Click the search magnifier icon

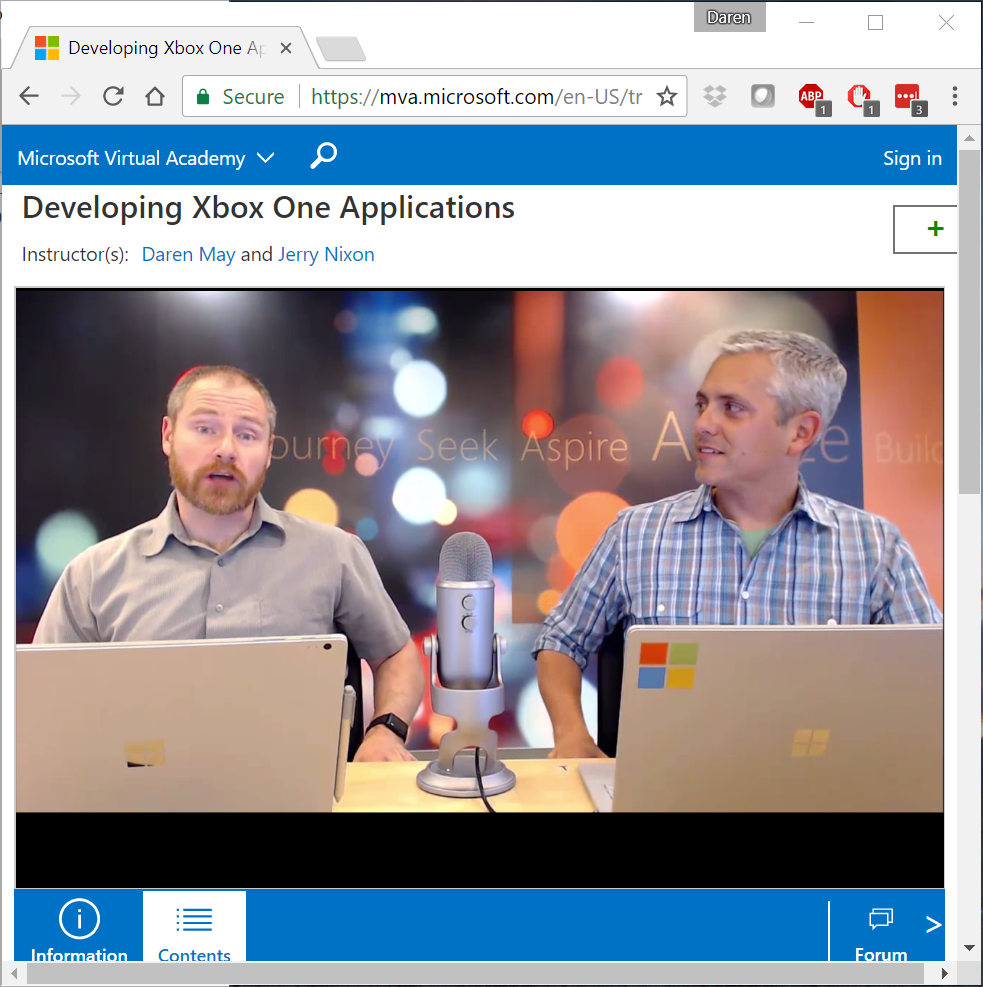tap(323, 156)
